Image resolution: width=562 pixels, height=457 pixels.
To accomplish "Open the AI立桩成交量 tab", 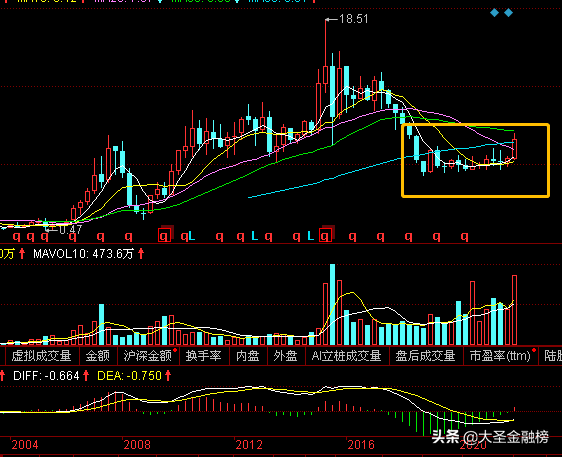I will (x=347, y=356).
